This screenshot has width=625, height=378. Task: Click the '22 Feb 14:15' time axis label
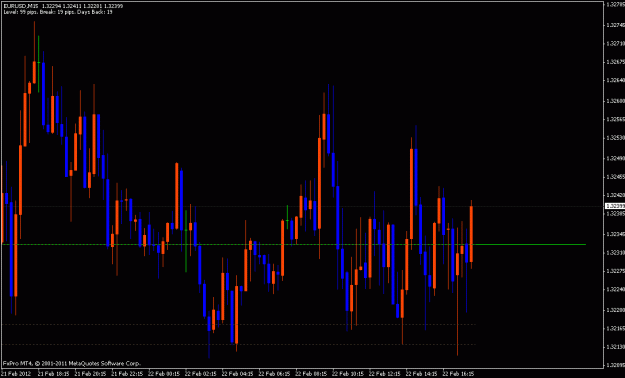[420, 374]
